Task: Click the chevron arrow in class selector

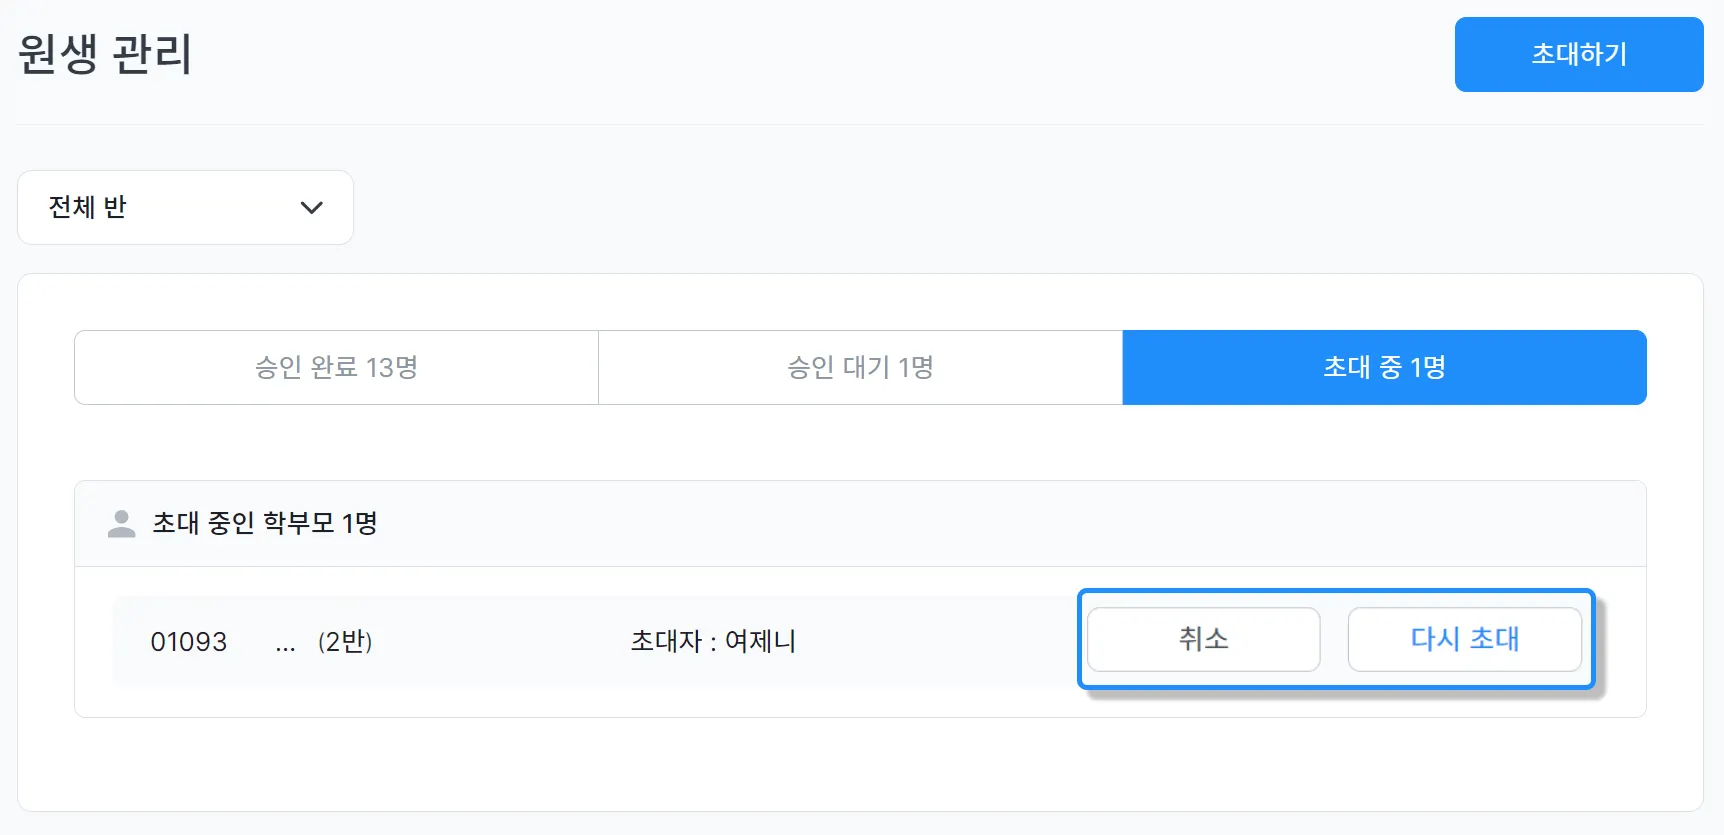Action: coord(311,208)
